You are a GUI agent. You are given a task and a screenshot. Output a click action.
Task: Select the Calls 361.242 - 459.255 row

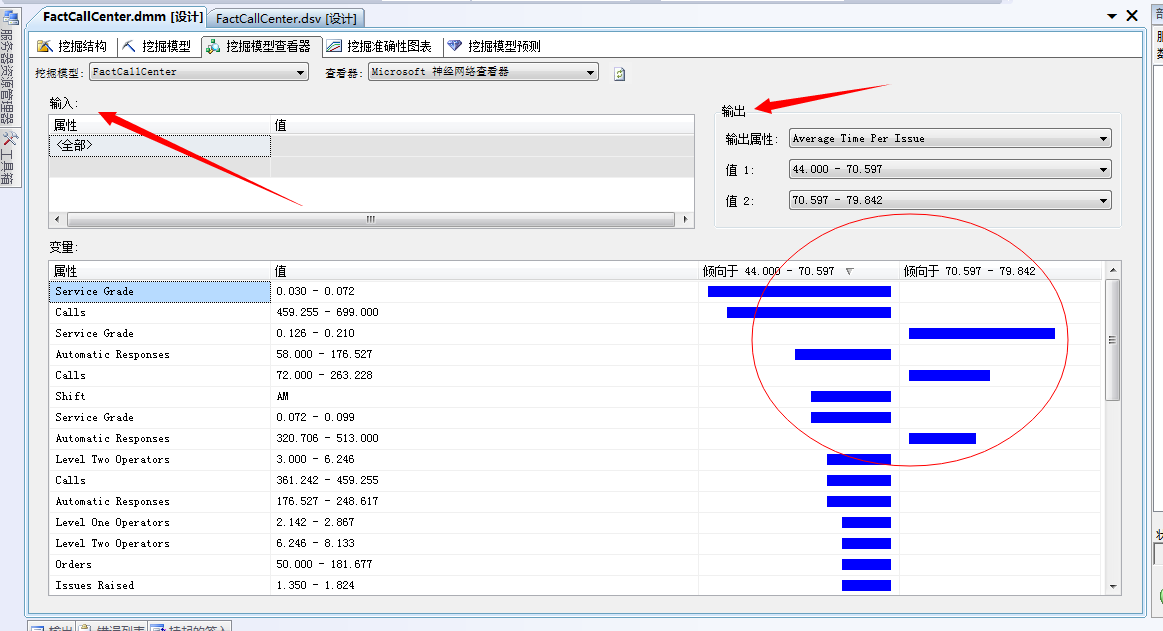pyautogui.click(x=576, y=480)
